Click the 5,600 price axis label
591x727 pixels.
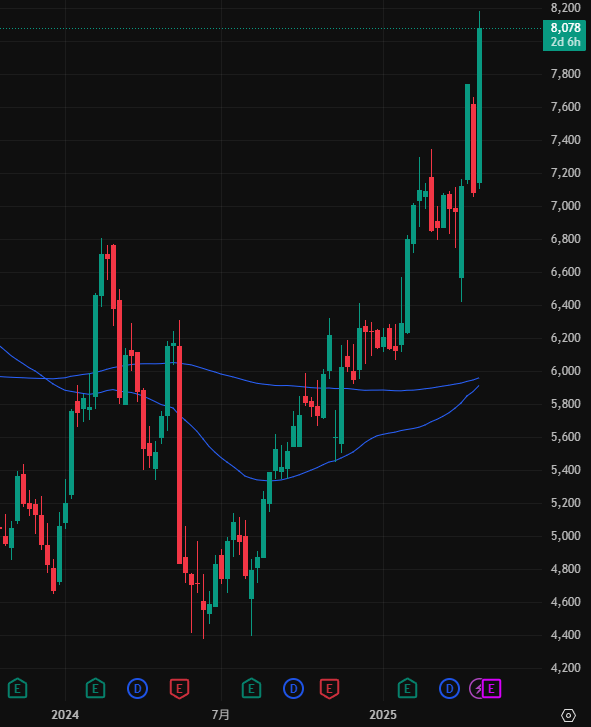566,437
